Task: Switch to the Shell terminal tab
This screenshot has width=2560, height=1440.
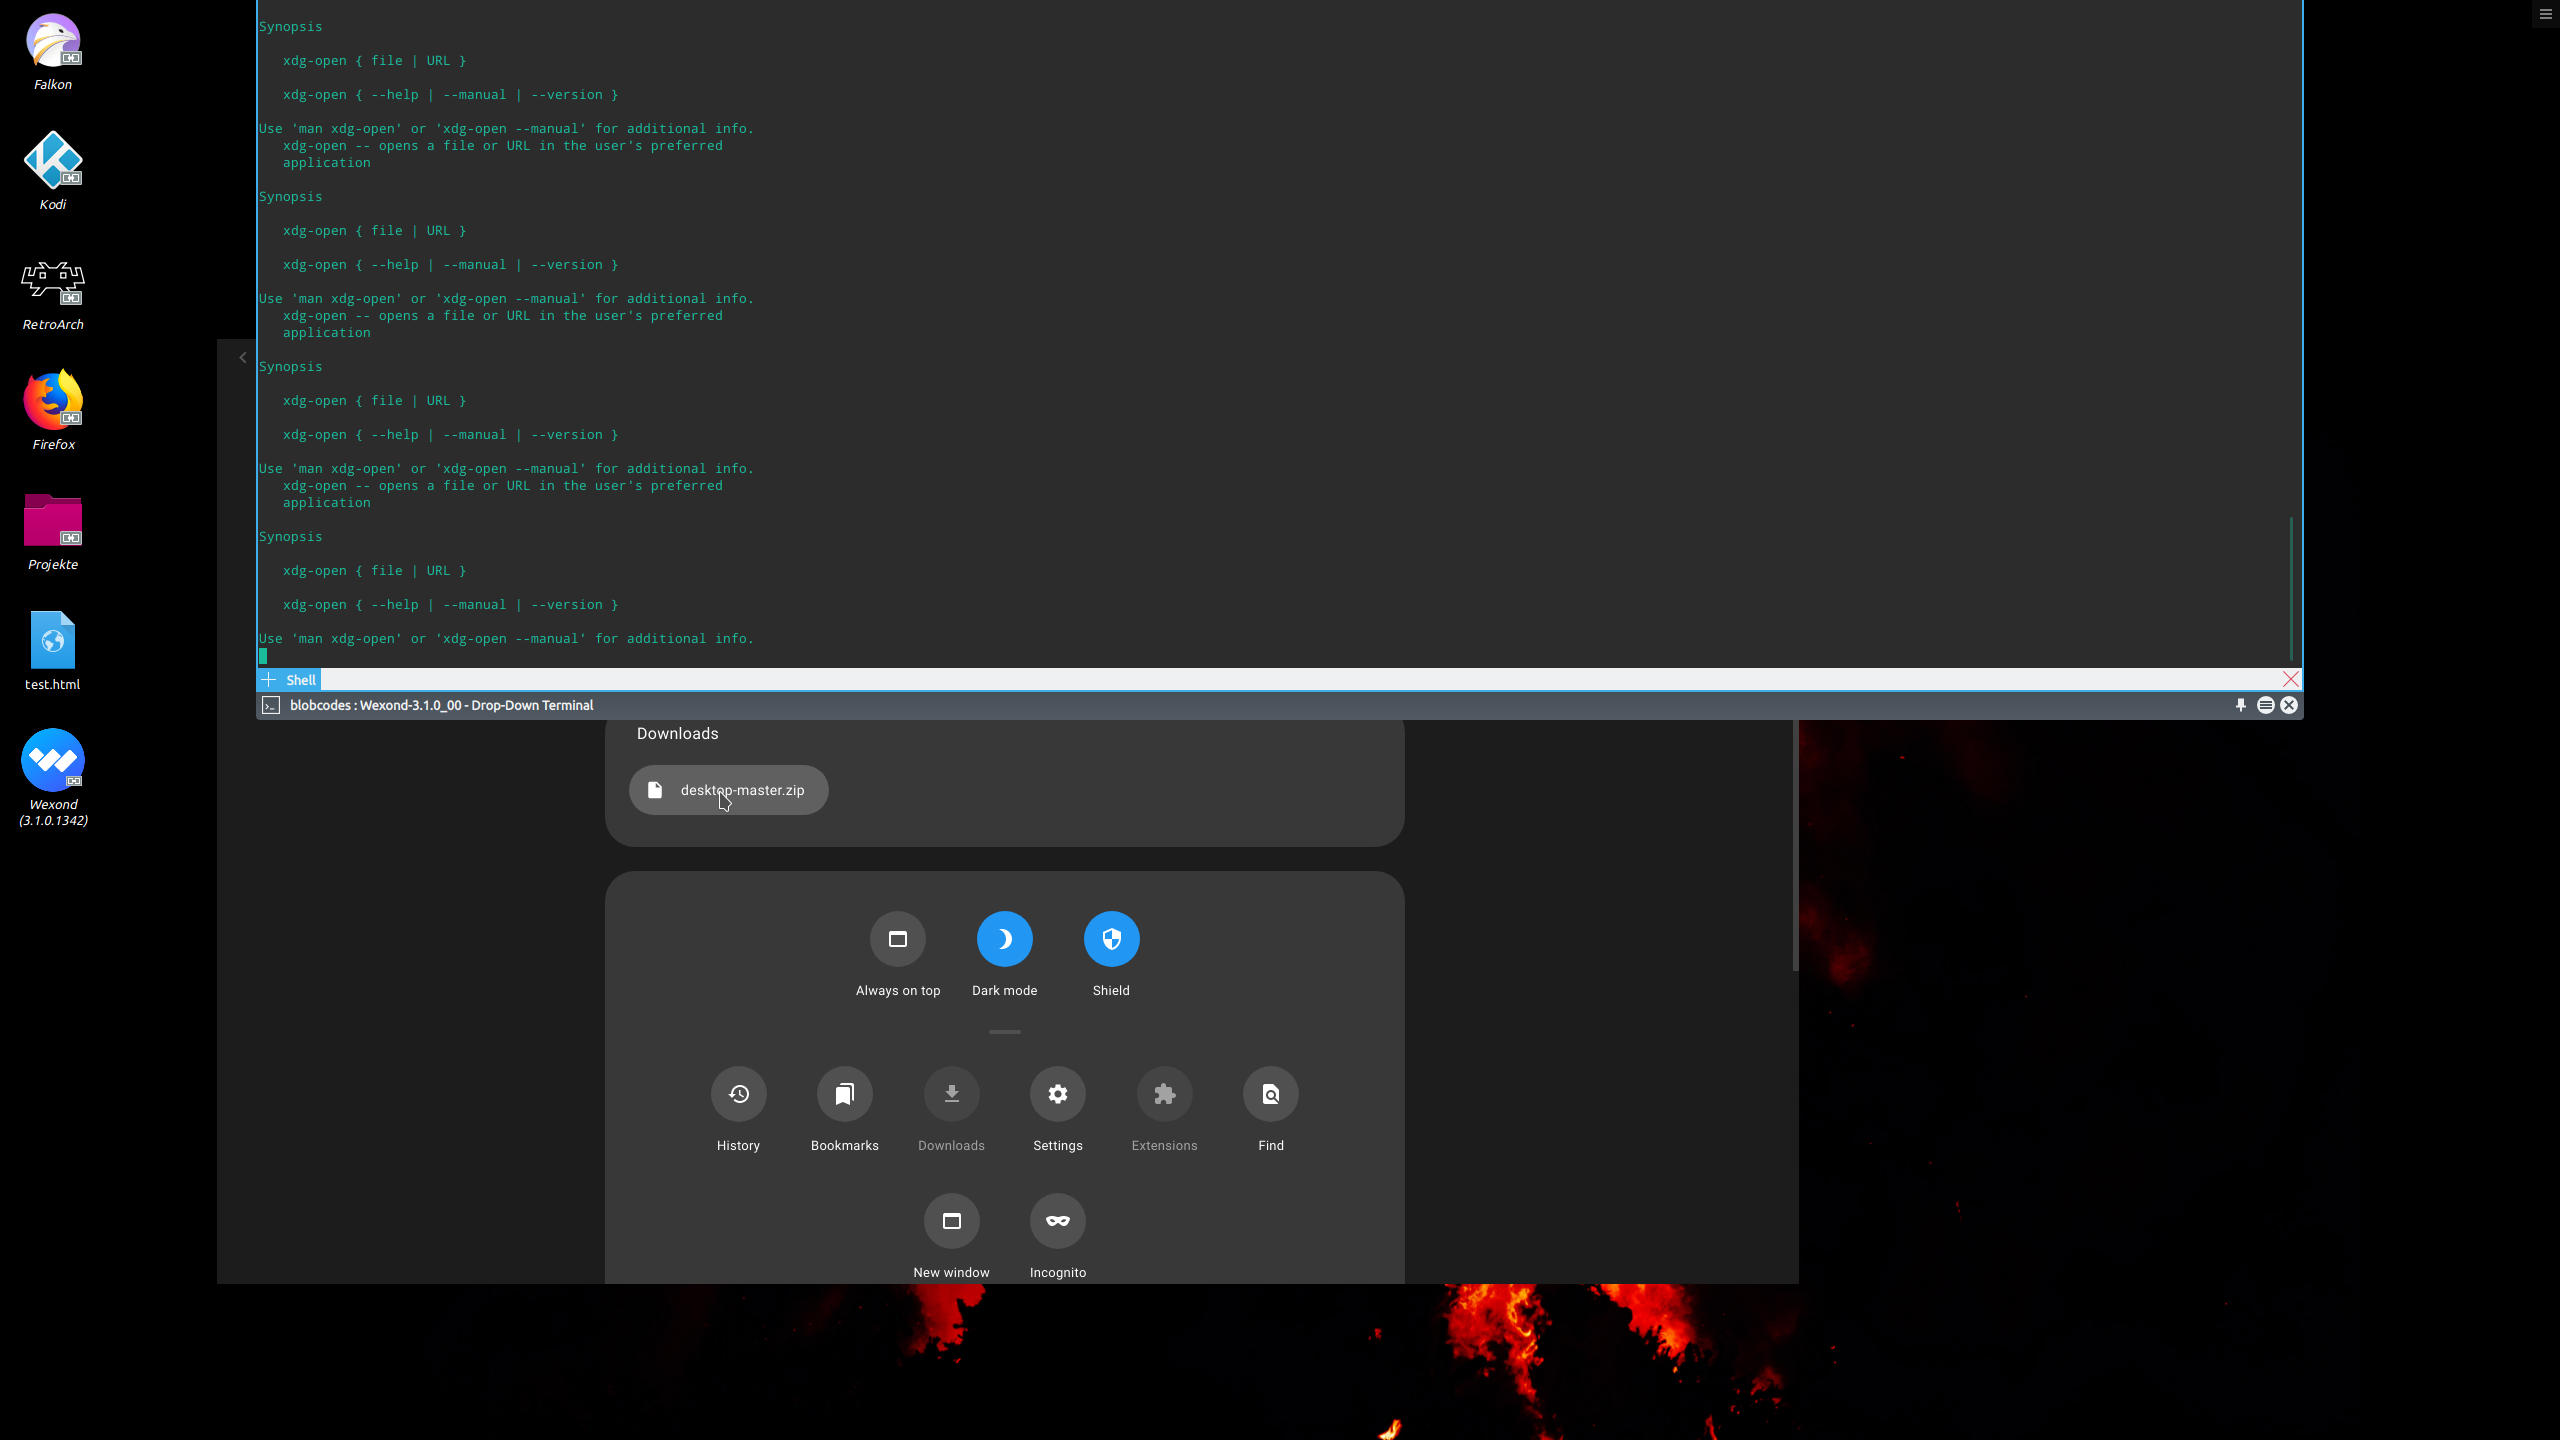Action: tap(300, 679)
